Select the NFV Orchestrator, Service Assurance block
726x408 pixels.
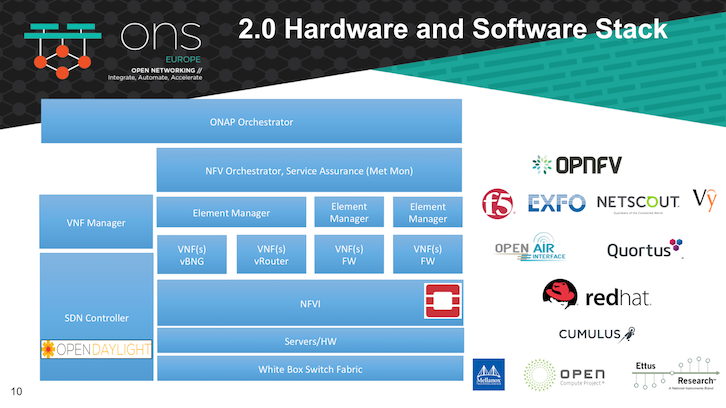309,170
